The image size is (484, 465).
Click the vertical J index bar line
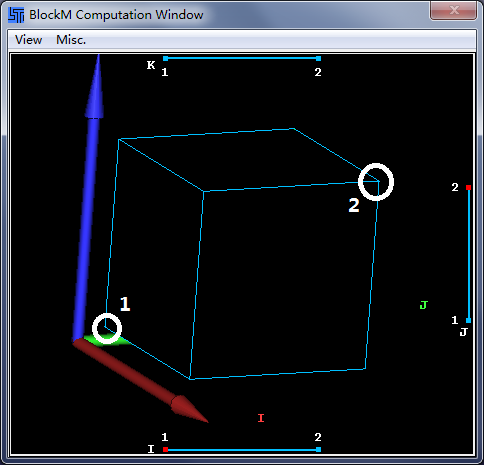tap(468, 254)
